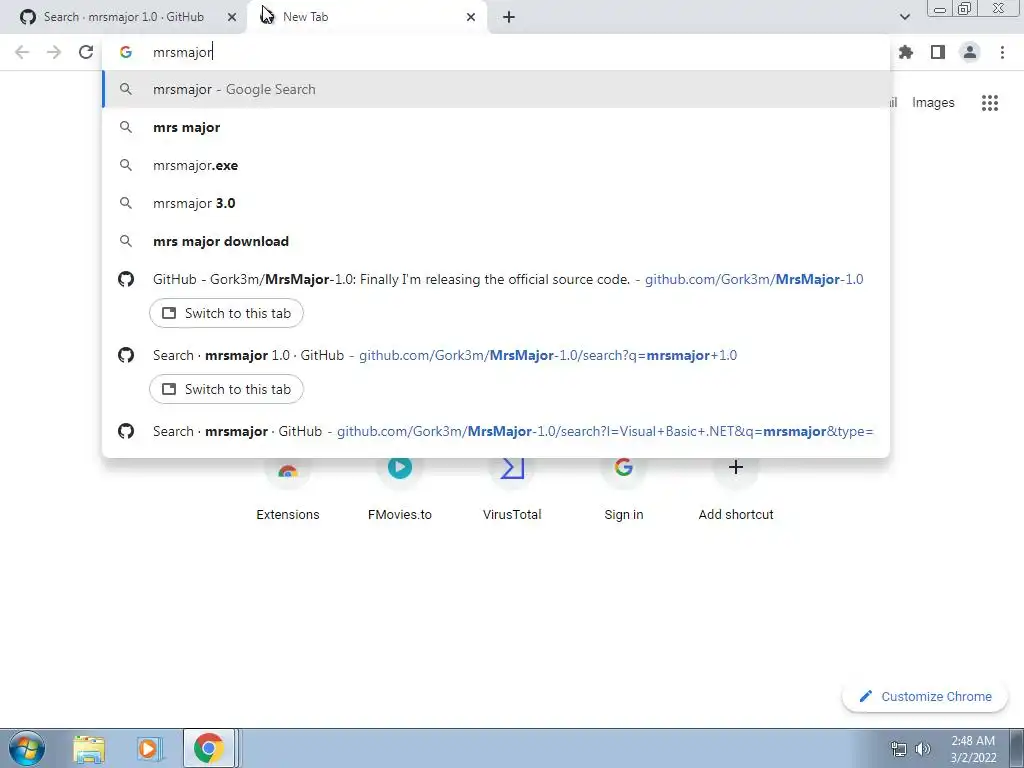The height and width of the screenshot is (768, 1024).
Task: Go back using the back arrow
Action: coord(22,52)
